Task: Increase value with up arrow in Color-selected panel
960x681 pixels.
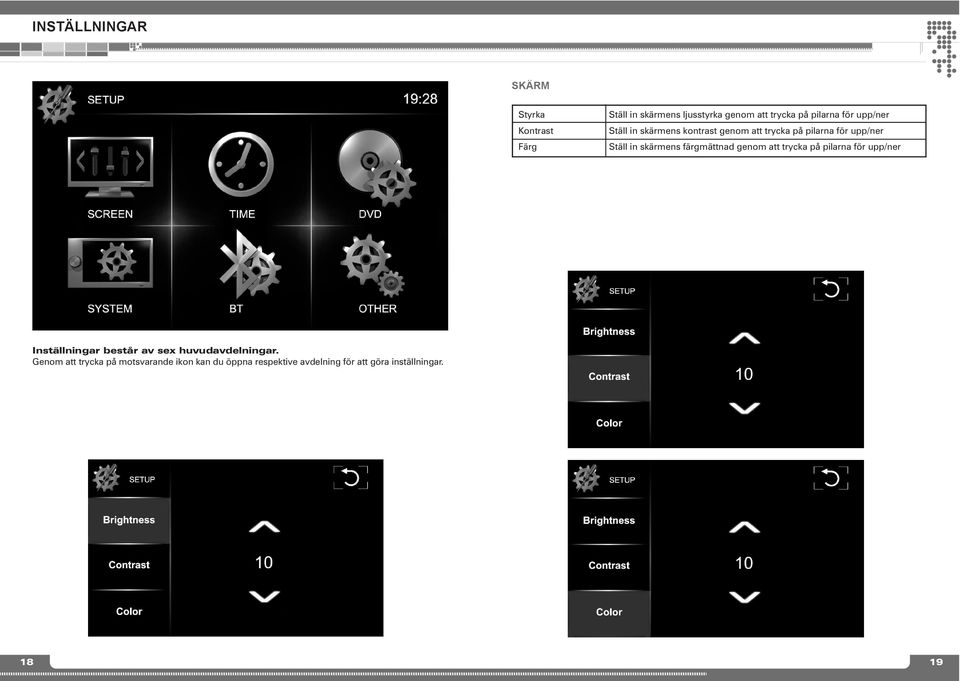Action: coord(744,527)
